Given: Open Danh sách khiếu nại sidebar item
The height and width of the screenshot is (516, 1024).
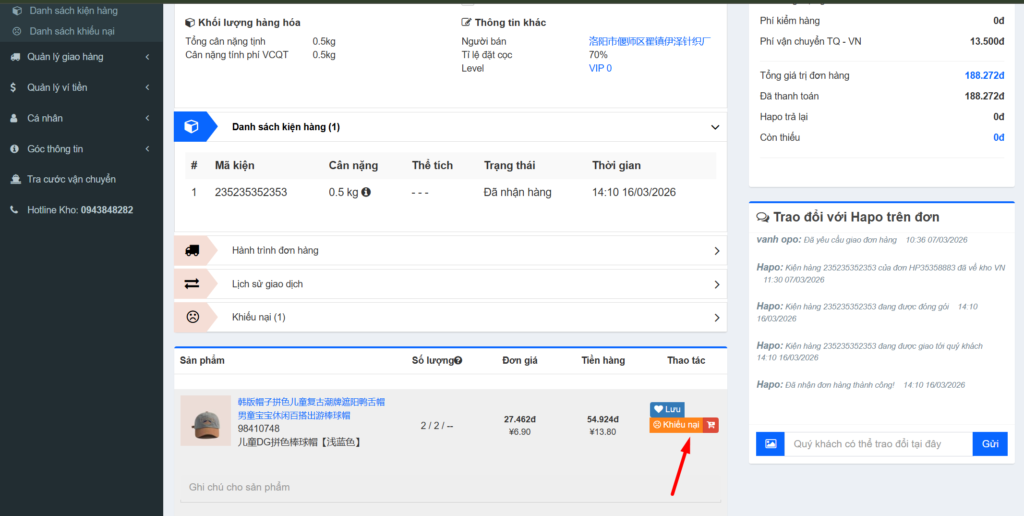Looking at the screenshot, I should pos(72,31).
